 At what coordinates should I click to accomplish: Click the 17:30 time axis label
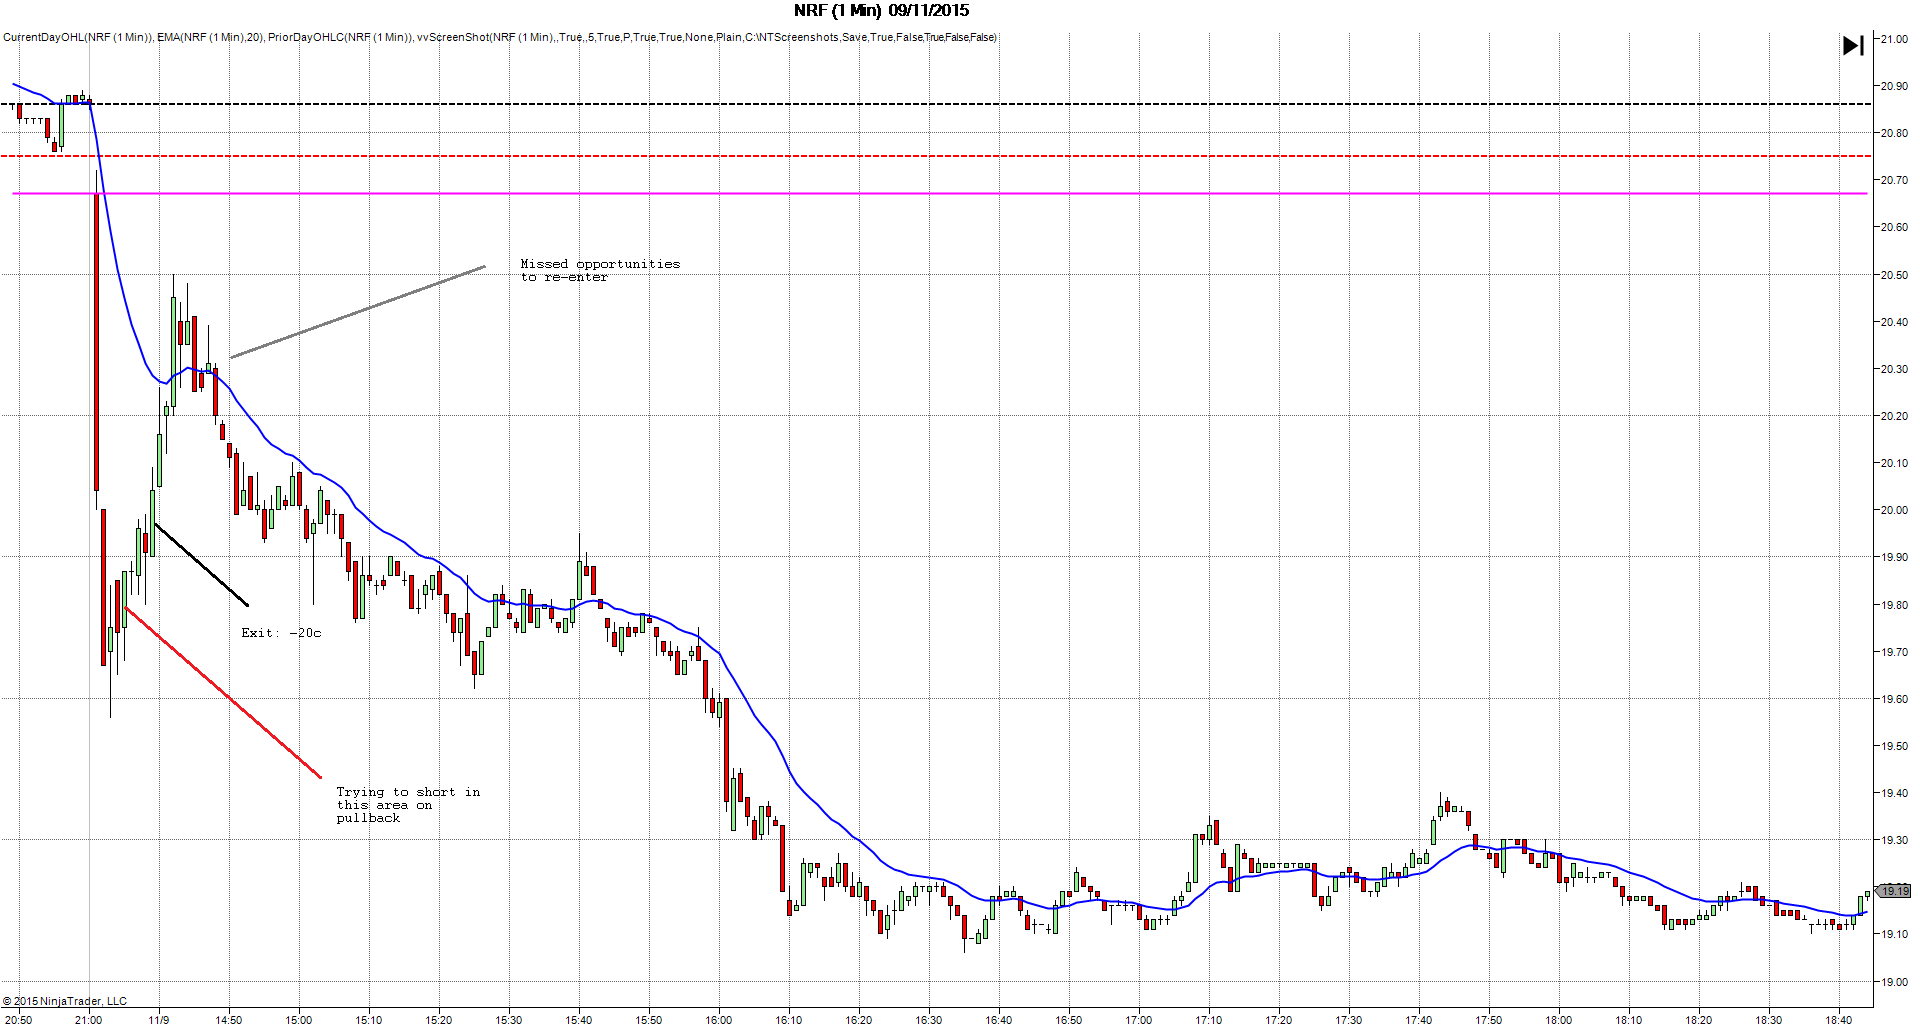pyautogui.click(x=1348, y=1020)
